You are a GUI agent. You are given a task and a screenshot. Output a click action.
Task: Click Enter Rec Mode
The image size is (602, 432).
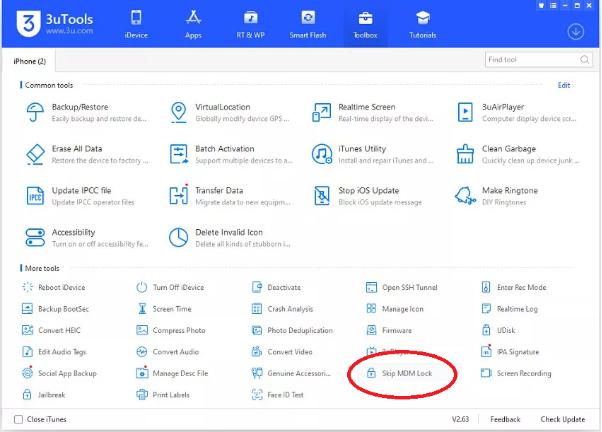[514, 287]
